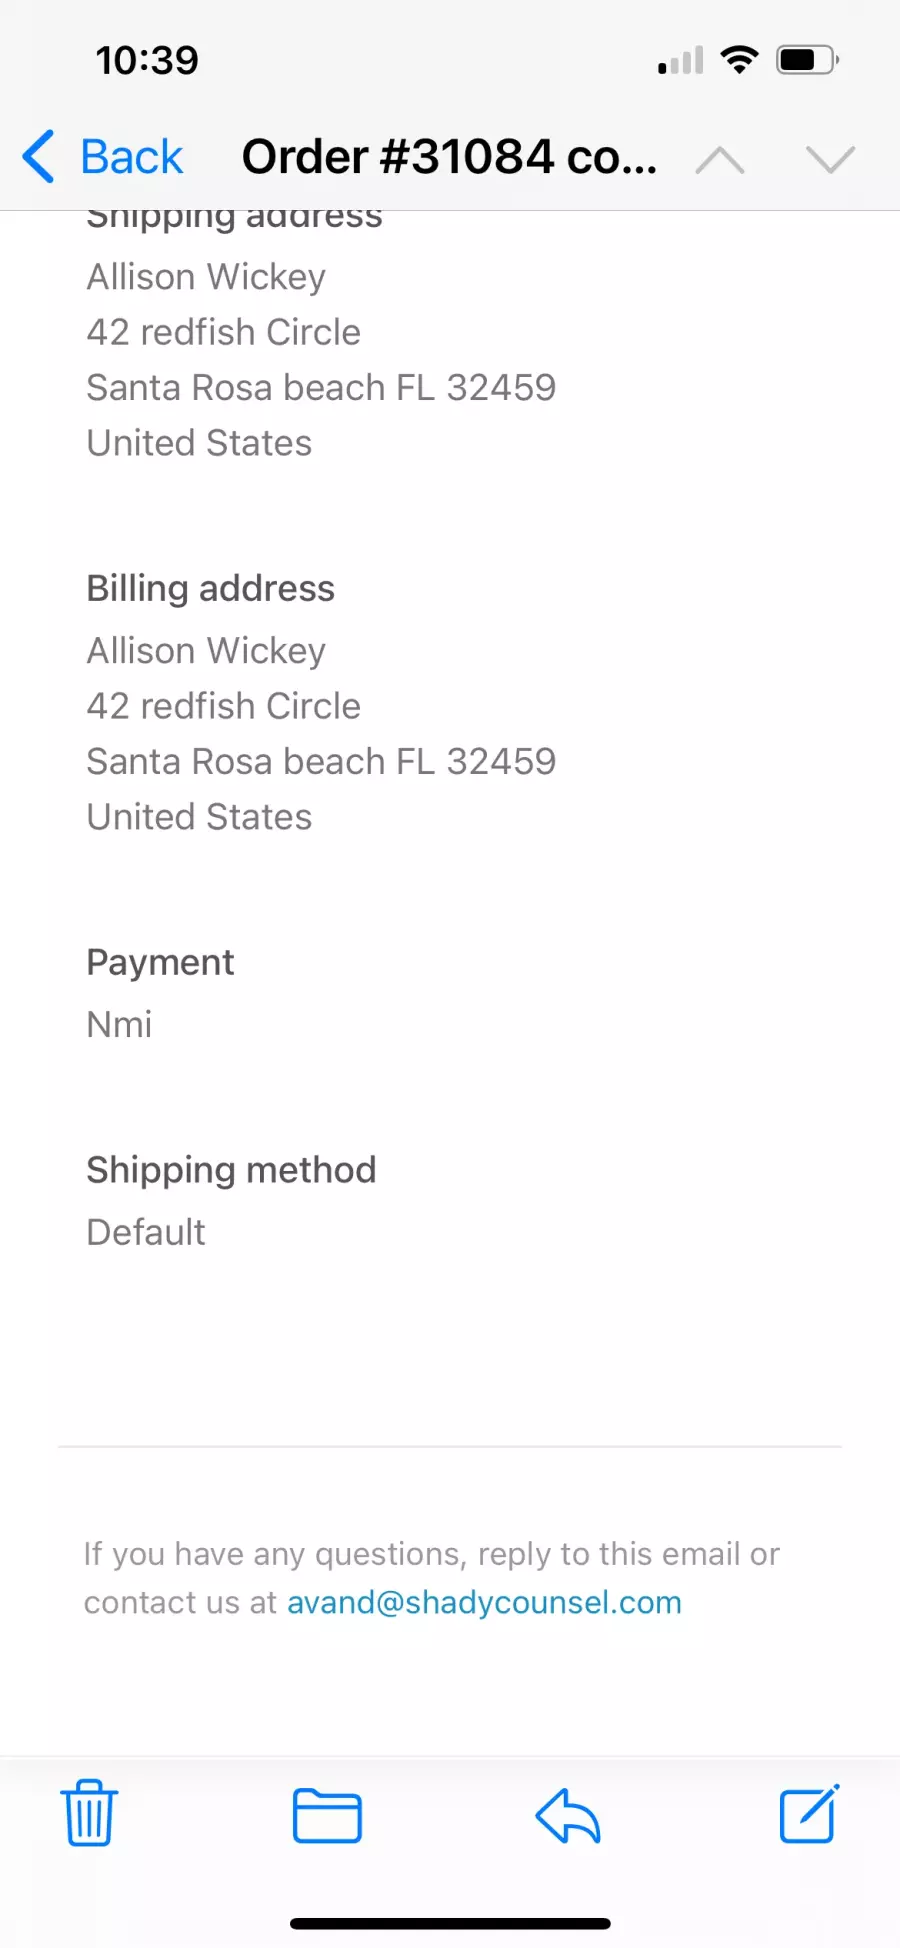900x1948 pixels.
Task: Tap the home indicator bar
Action: click(450, 1923)
